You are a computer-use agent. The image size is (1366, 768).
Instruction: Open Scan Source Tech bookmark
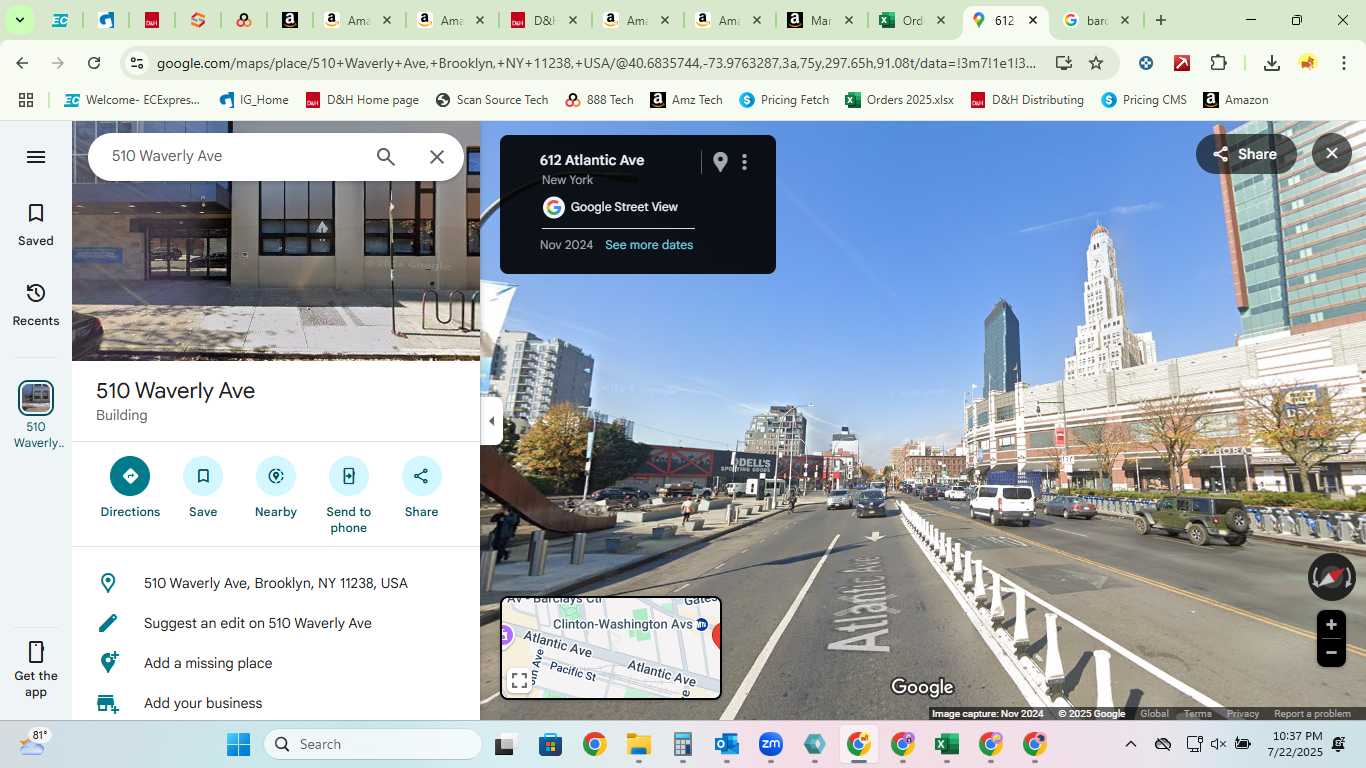click(x=492, y=100)
